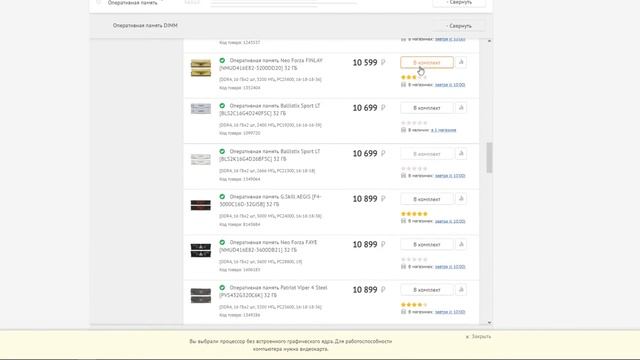Compare icon beside Patriot Viper 4 Steel
The image size is (640, 360).
pyautogui.click(x=461, y=290)
